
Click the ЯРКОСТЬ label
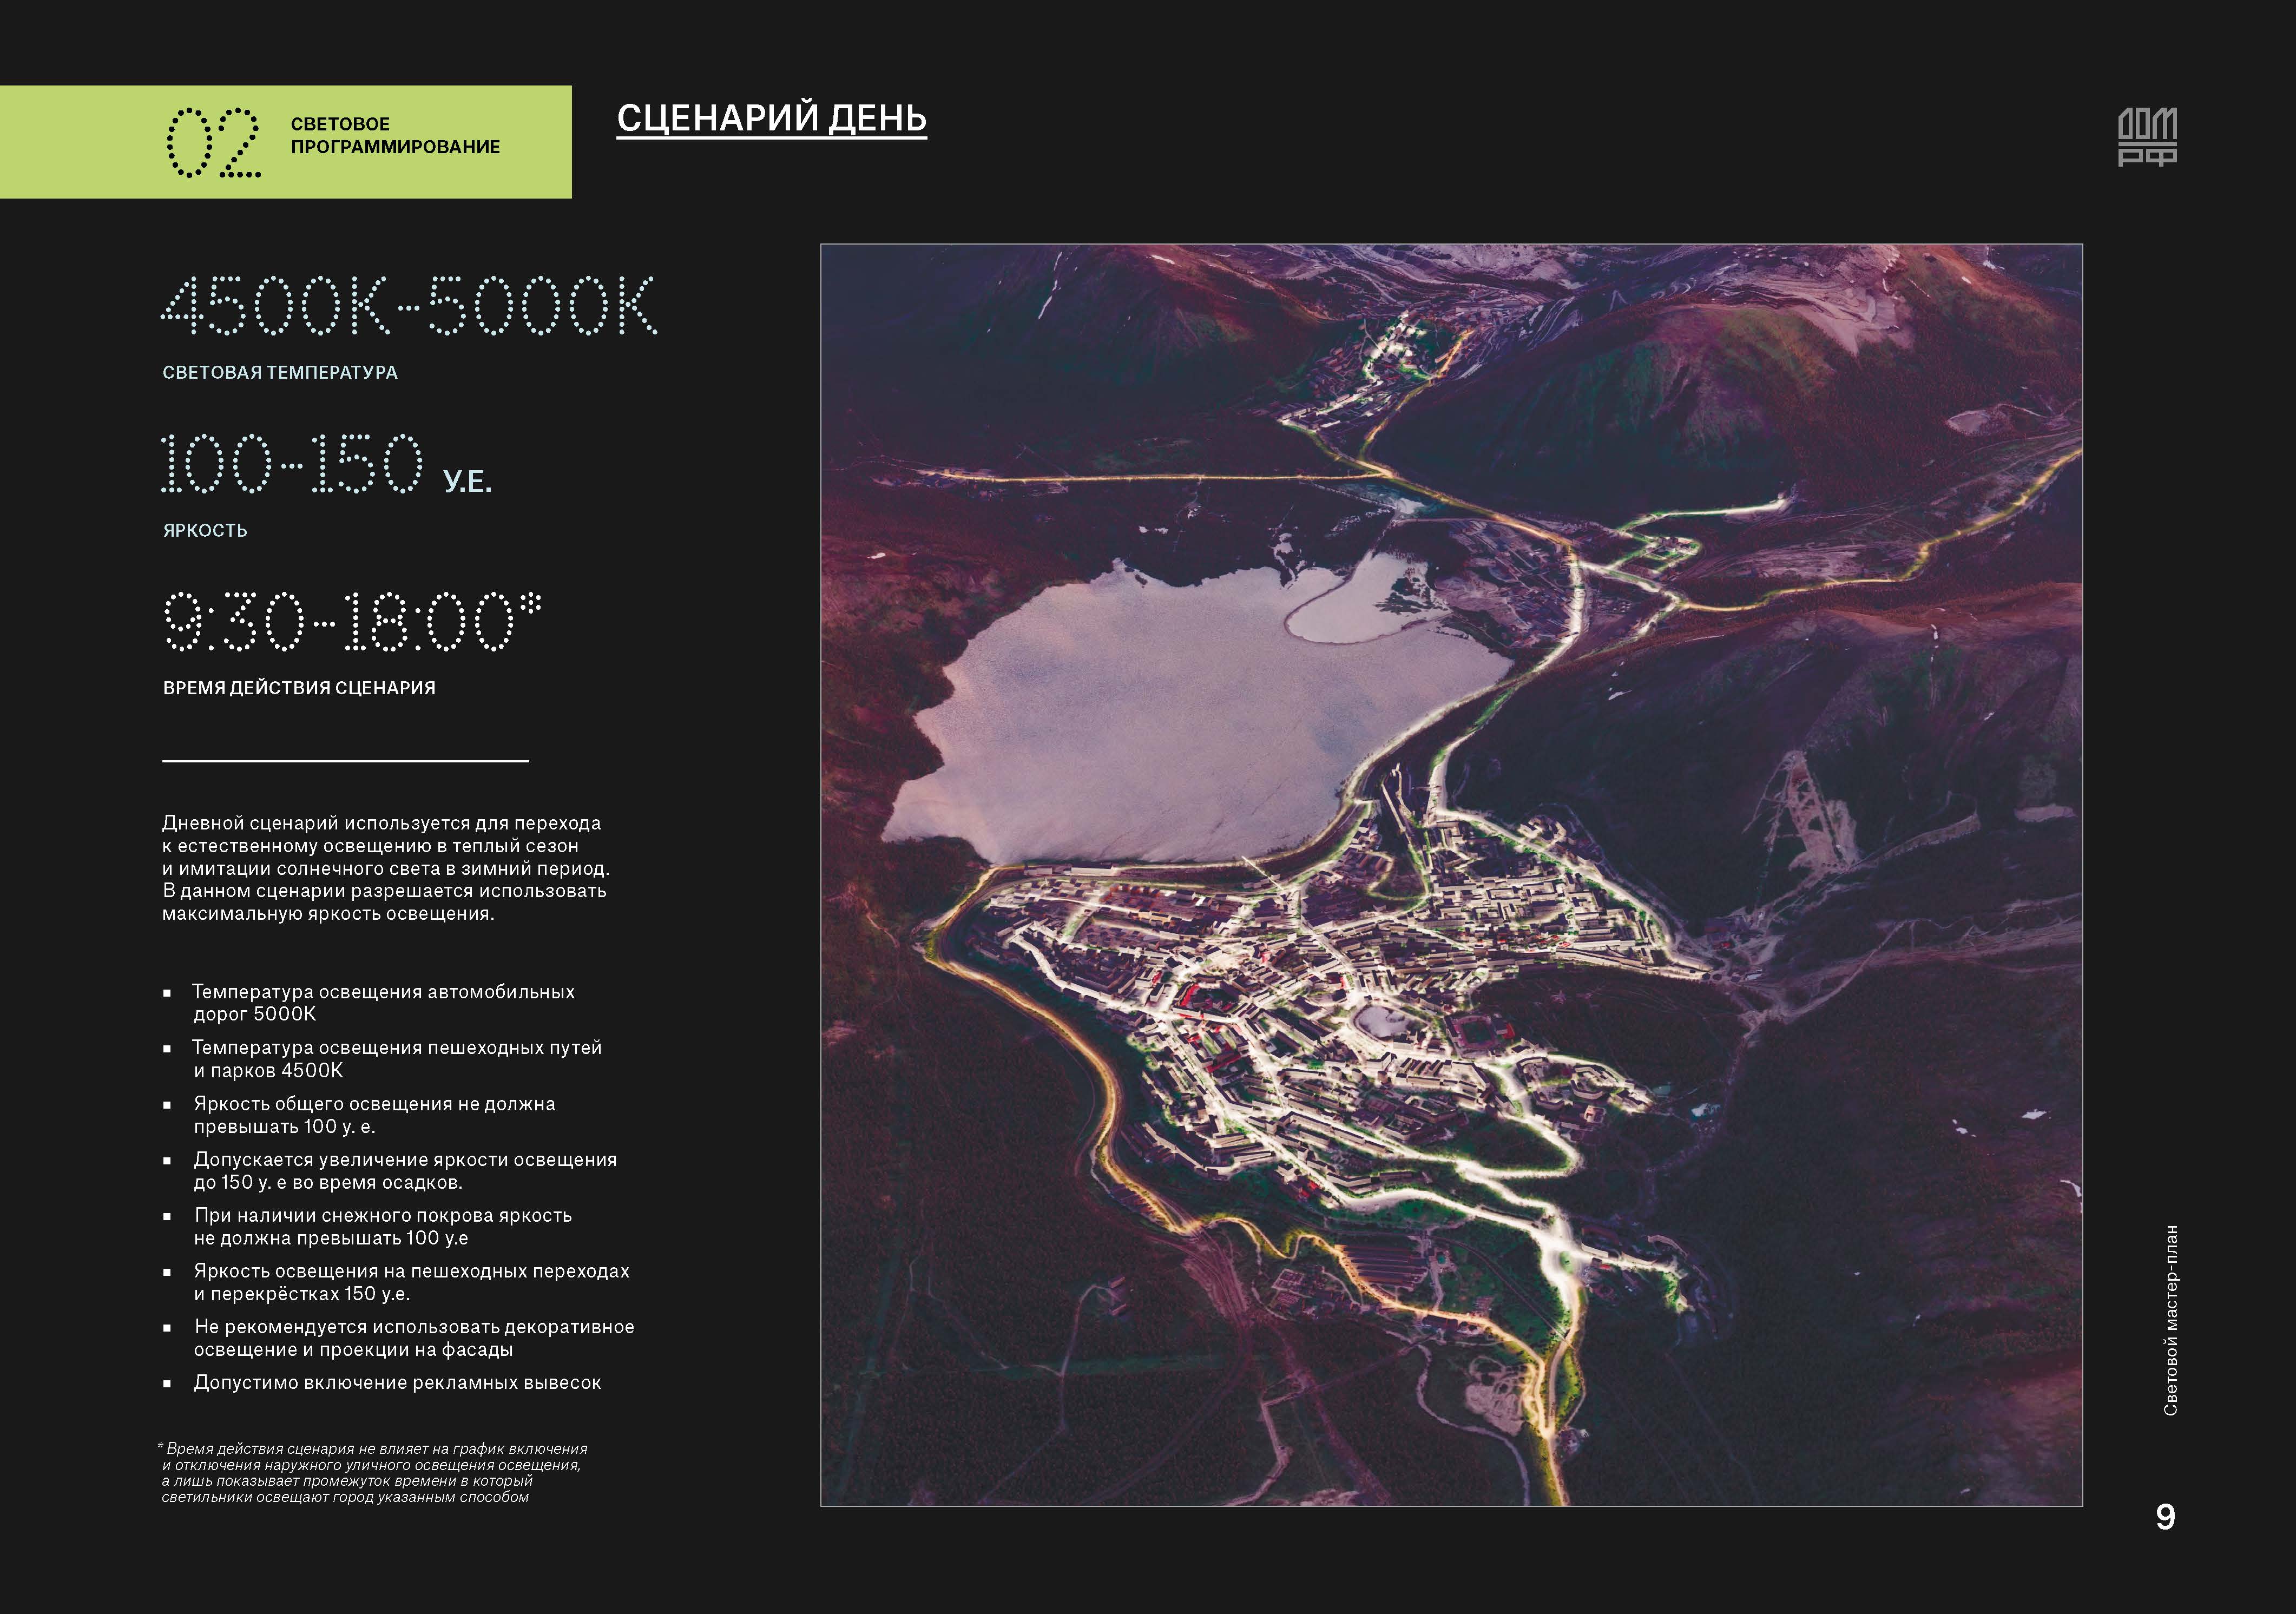pos(205,531)
